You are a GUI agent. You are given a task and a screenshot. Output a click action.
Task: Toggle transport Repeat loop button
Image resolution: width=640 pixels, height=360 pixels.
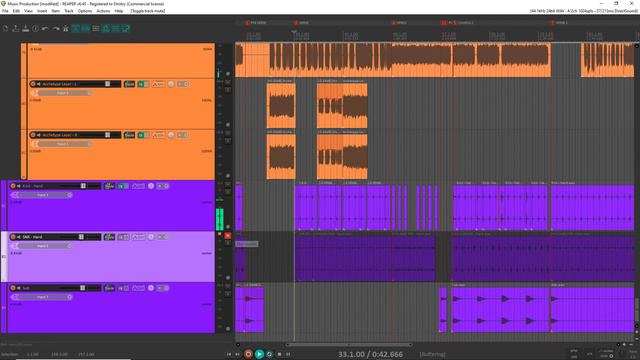[x=269, y=354]
